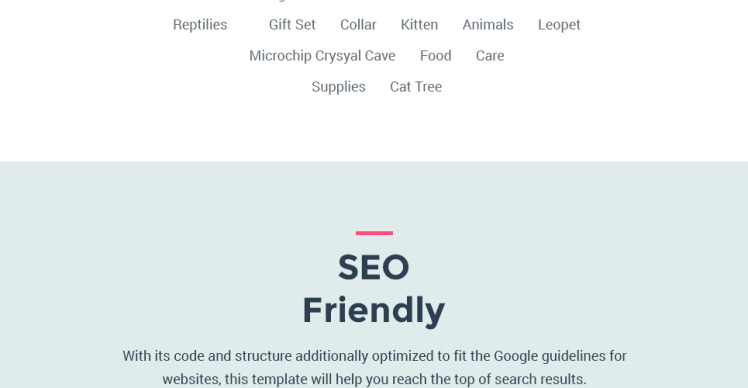Open the Care tag

[x=490, y=56]
